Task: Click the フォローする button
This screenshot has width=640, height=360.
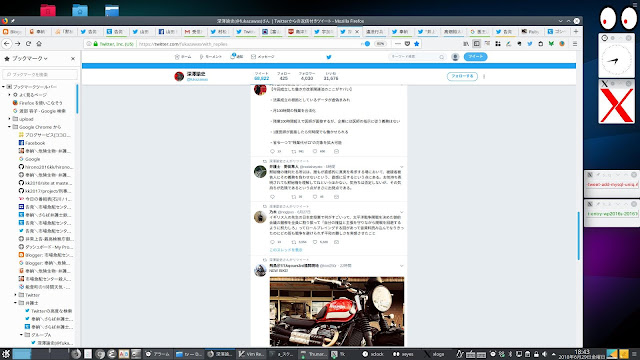Action: (x=462, y=76)
